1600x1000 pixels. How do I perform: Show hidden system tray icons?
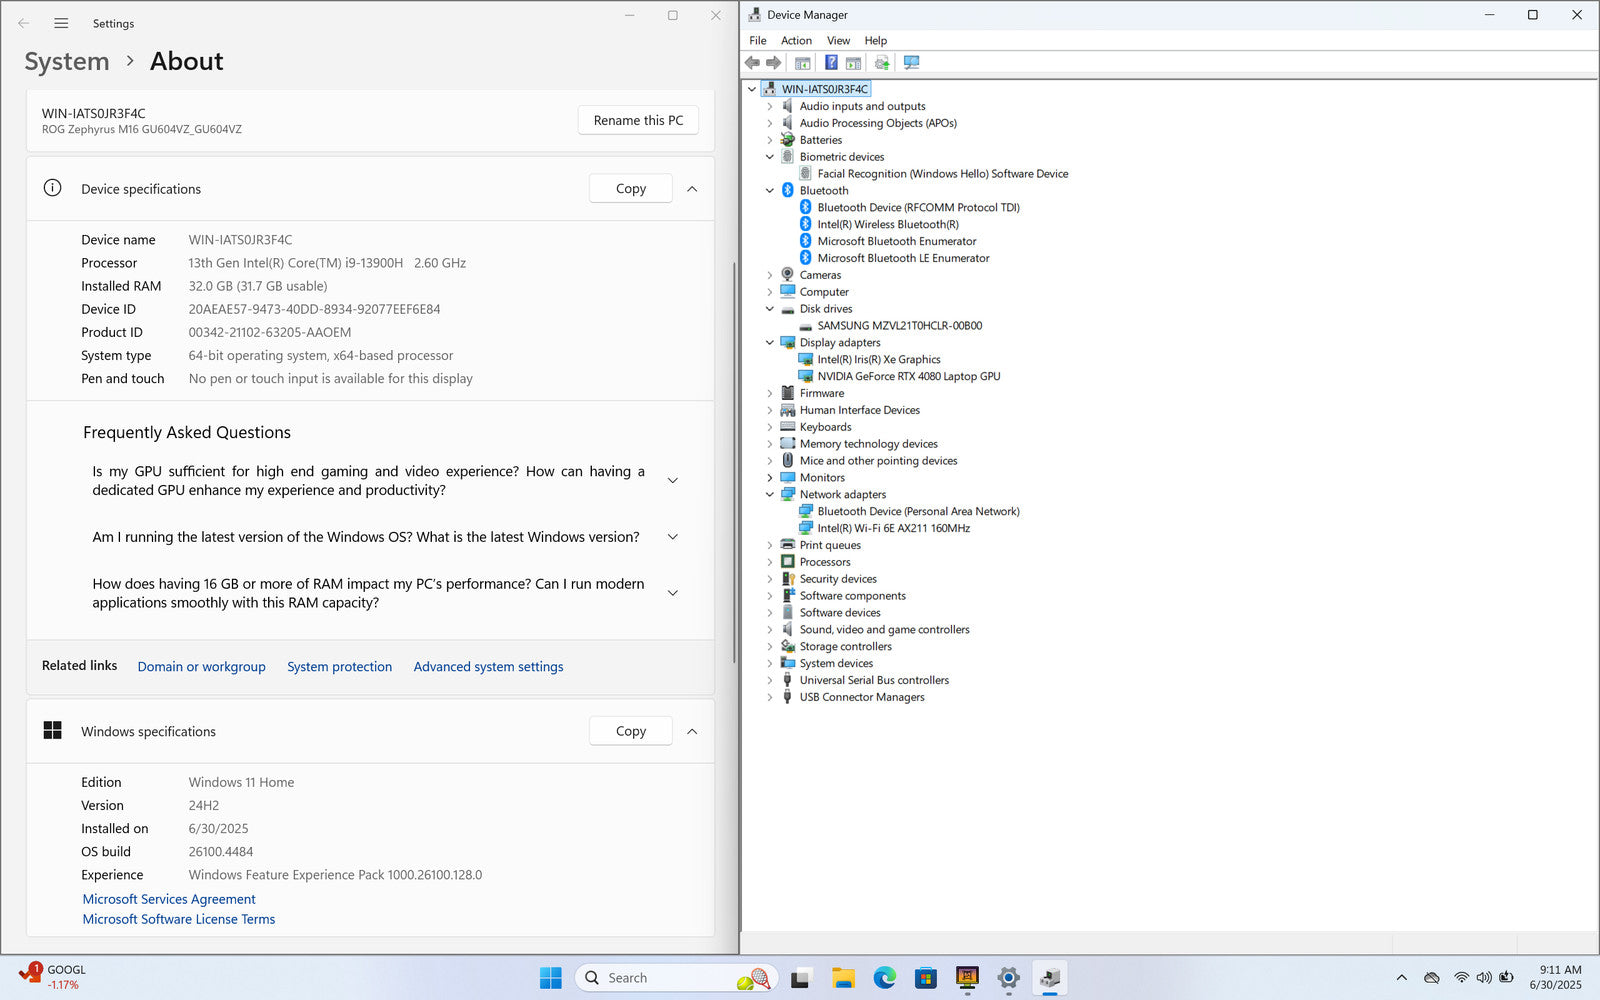click(1401, 978)
